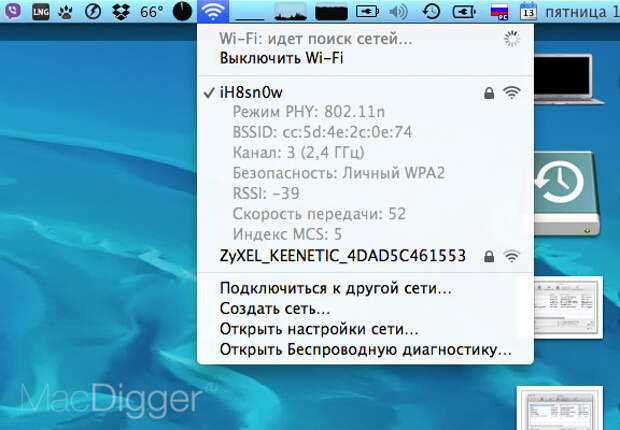Click the Режим PHY: 802.11n line

click(308, 112)
